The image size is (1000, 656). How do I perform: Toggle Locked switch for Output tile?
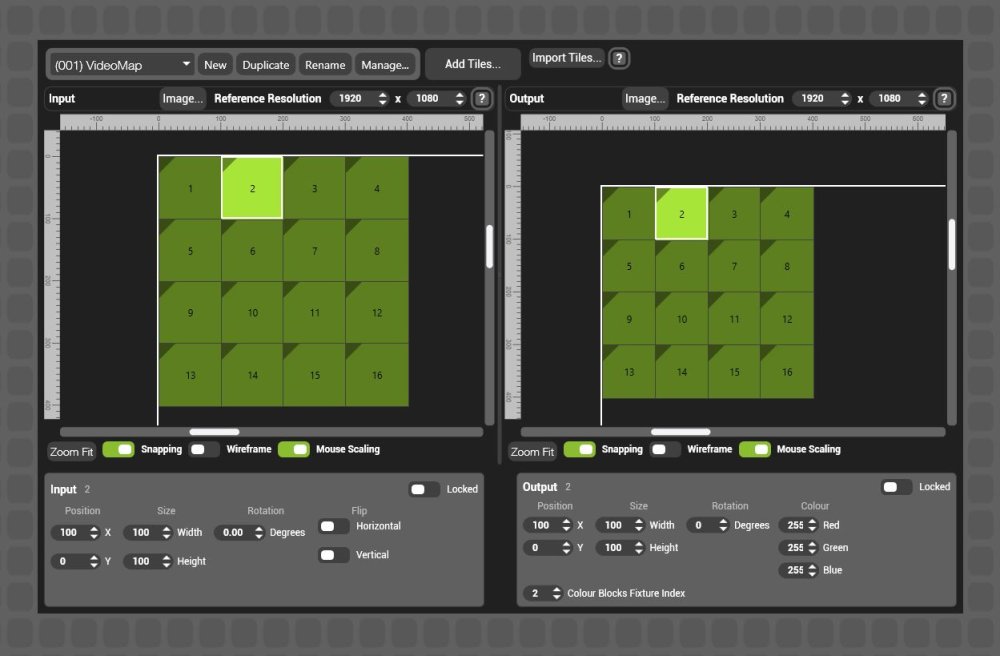click(896, 487)
